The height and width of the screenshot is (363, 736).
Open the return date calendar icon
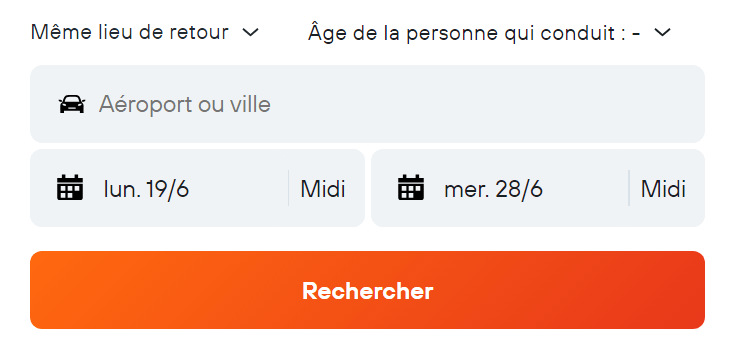[x=411, y=188]
